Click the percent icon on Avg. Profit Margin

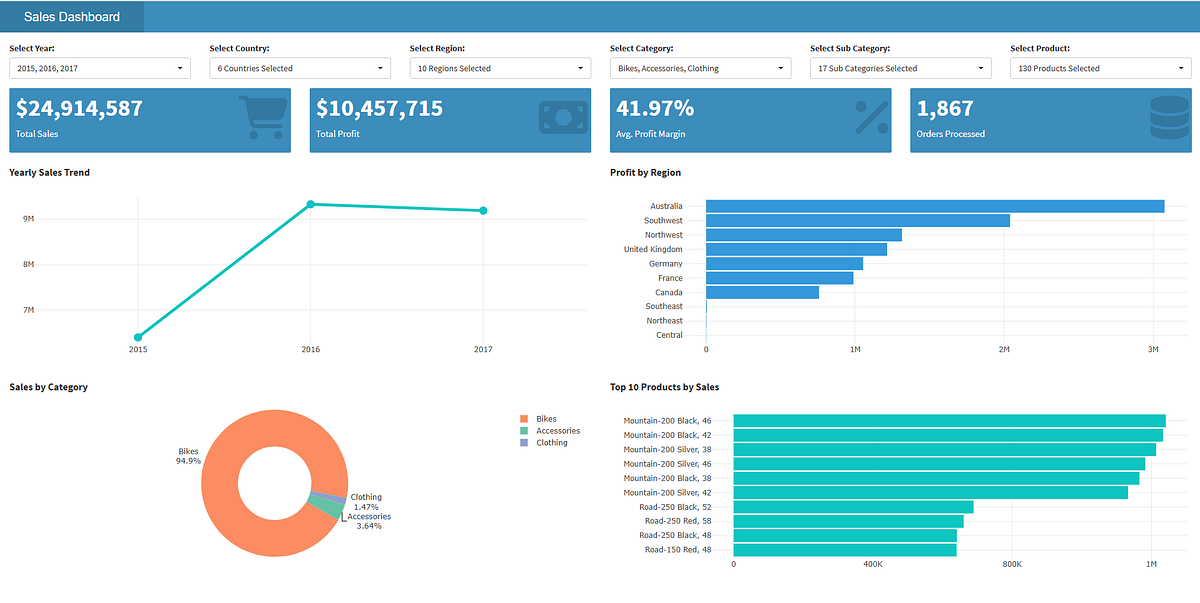point(872,118)
